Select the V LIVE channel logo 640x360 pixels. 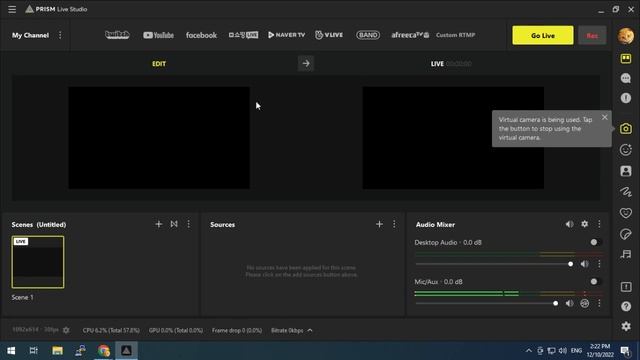pos(329,35)
